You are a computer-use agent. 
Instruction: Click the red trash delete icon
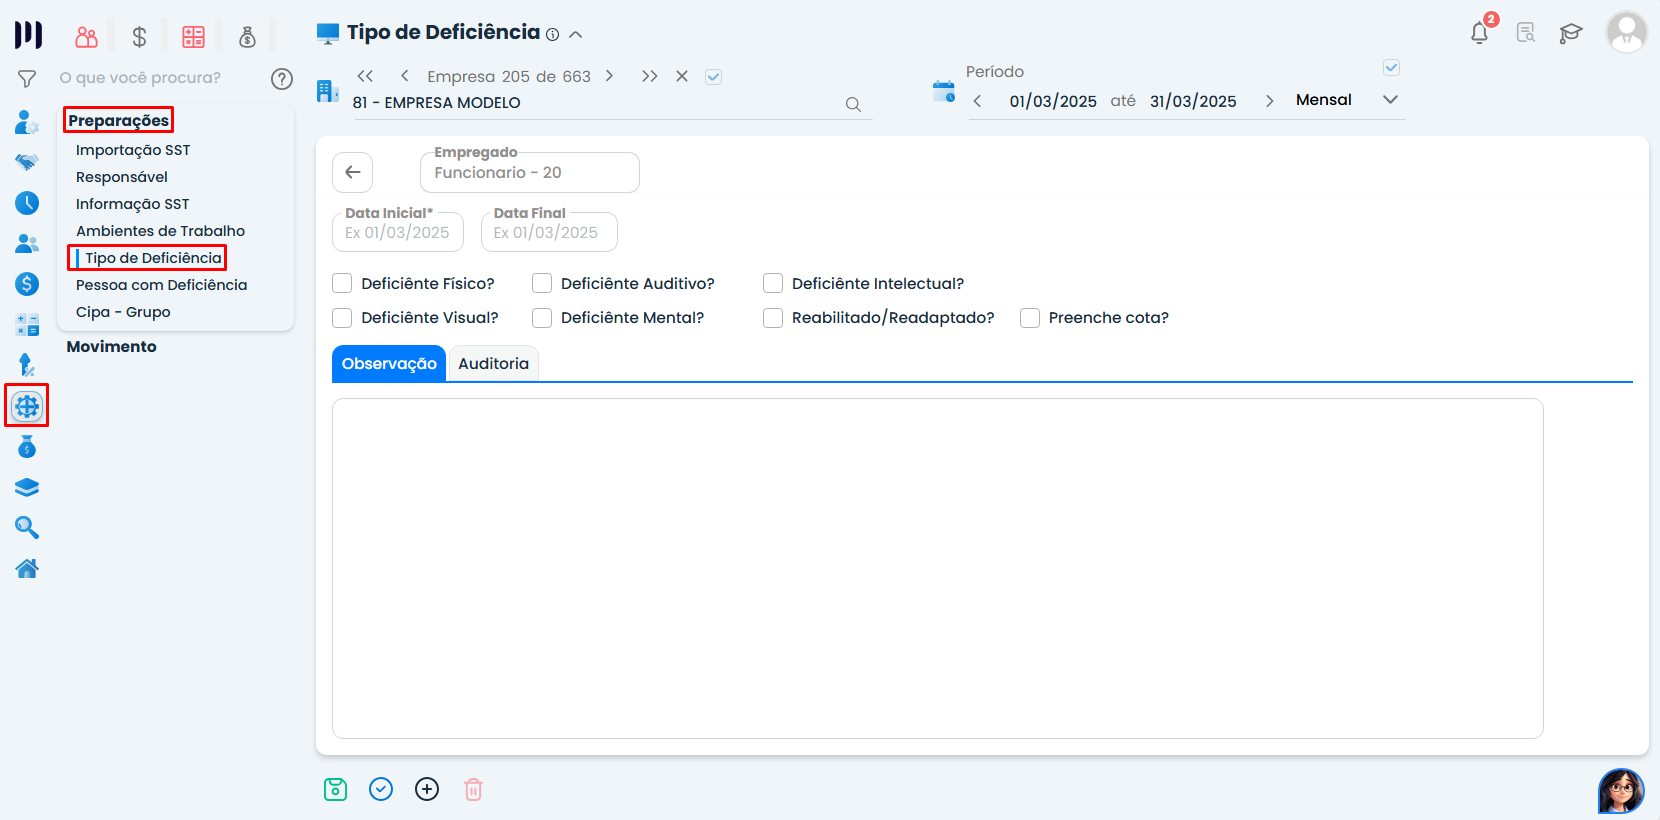[473, 790]
